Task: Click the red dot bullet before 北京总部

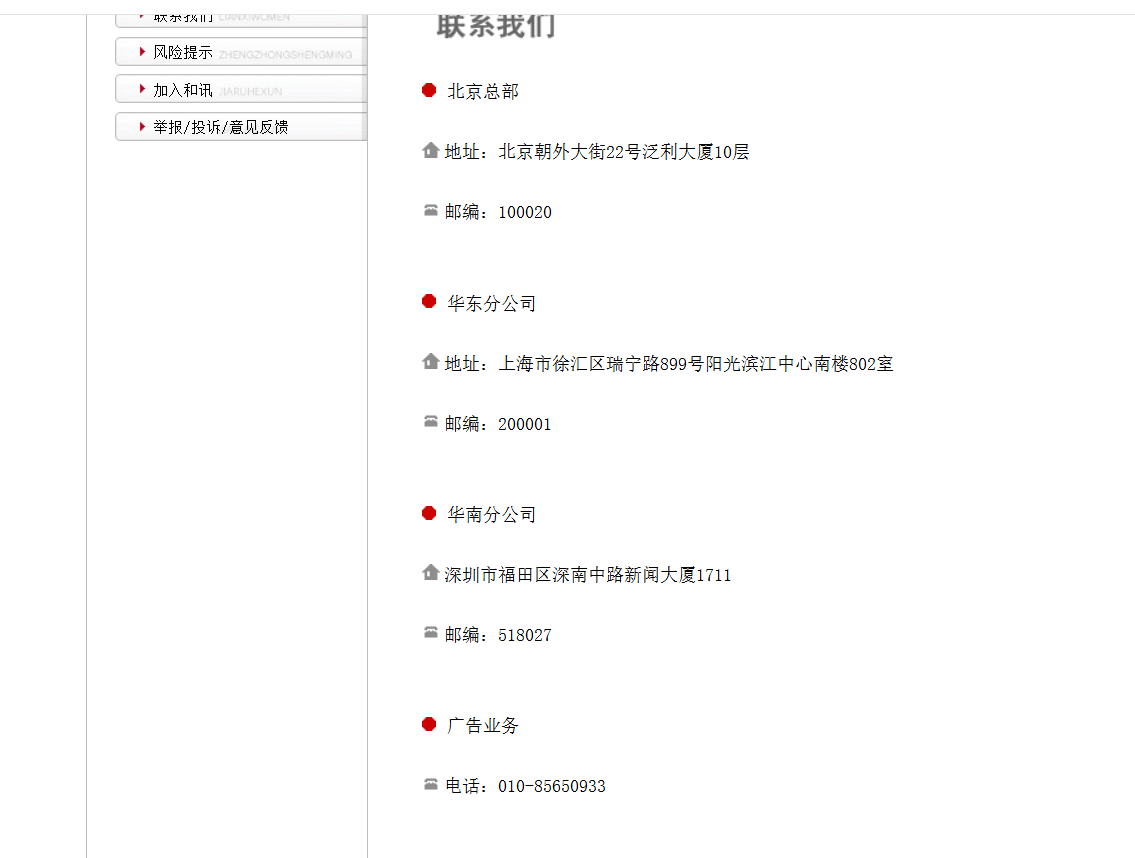Action: (429, 90)
